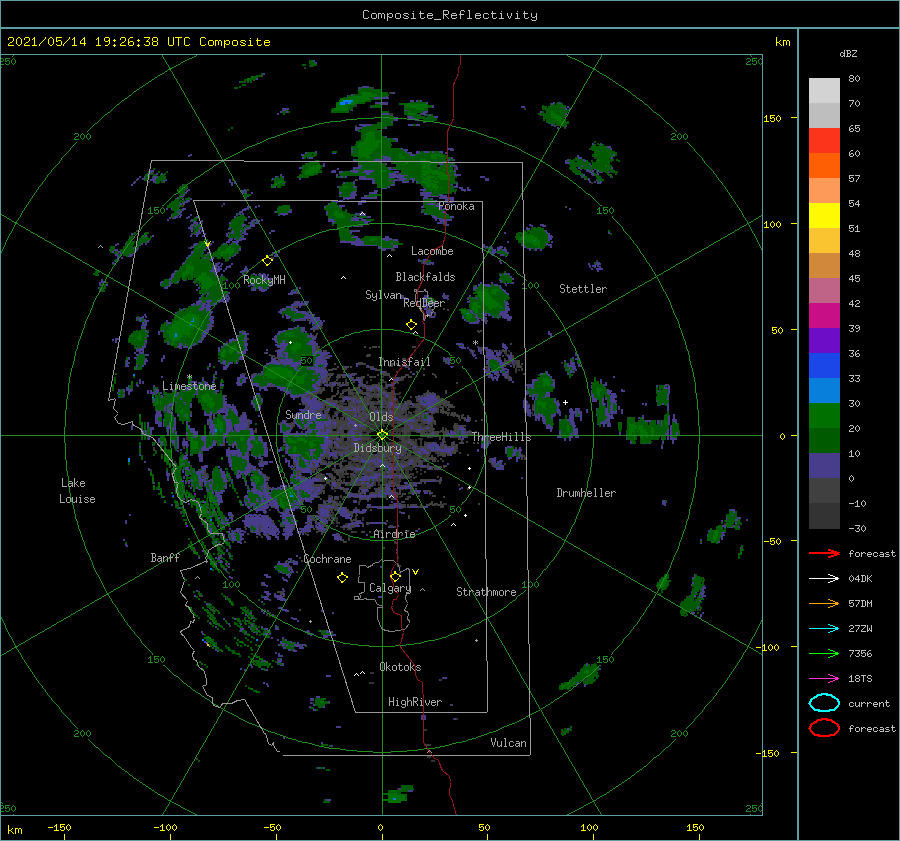Click the Innisfail city label
The height and width of the screenshot is (841, 900).
404,362
